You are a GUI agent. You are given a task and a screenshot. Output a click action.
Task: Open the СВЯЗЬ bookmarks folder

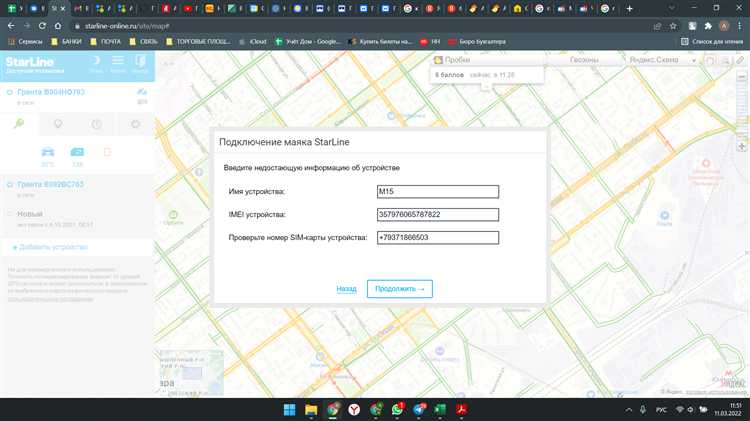(143, 42)
